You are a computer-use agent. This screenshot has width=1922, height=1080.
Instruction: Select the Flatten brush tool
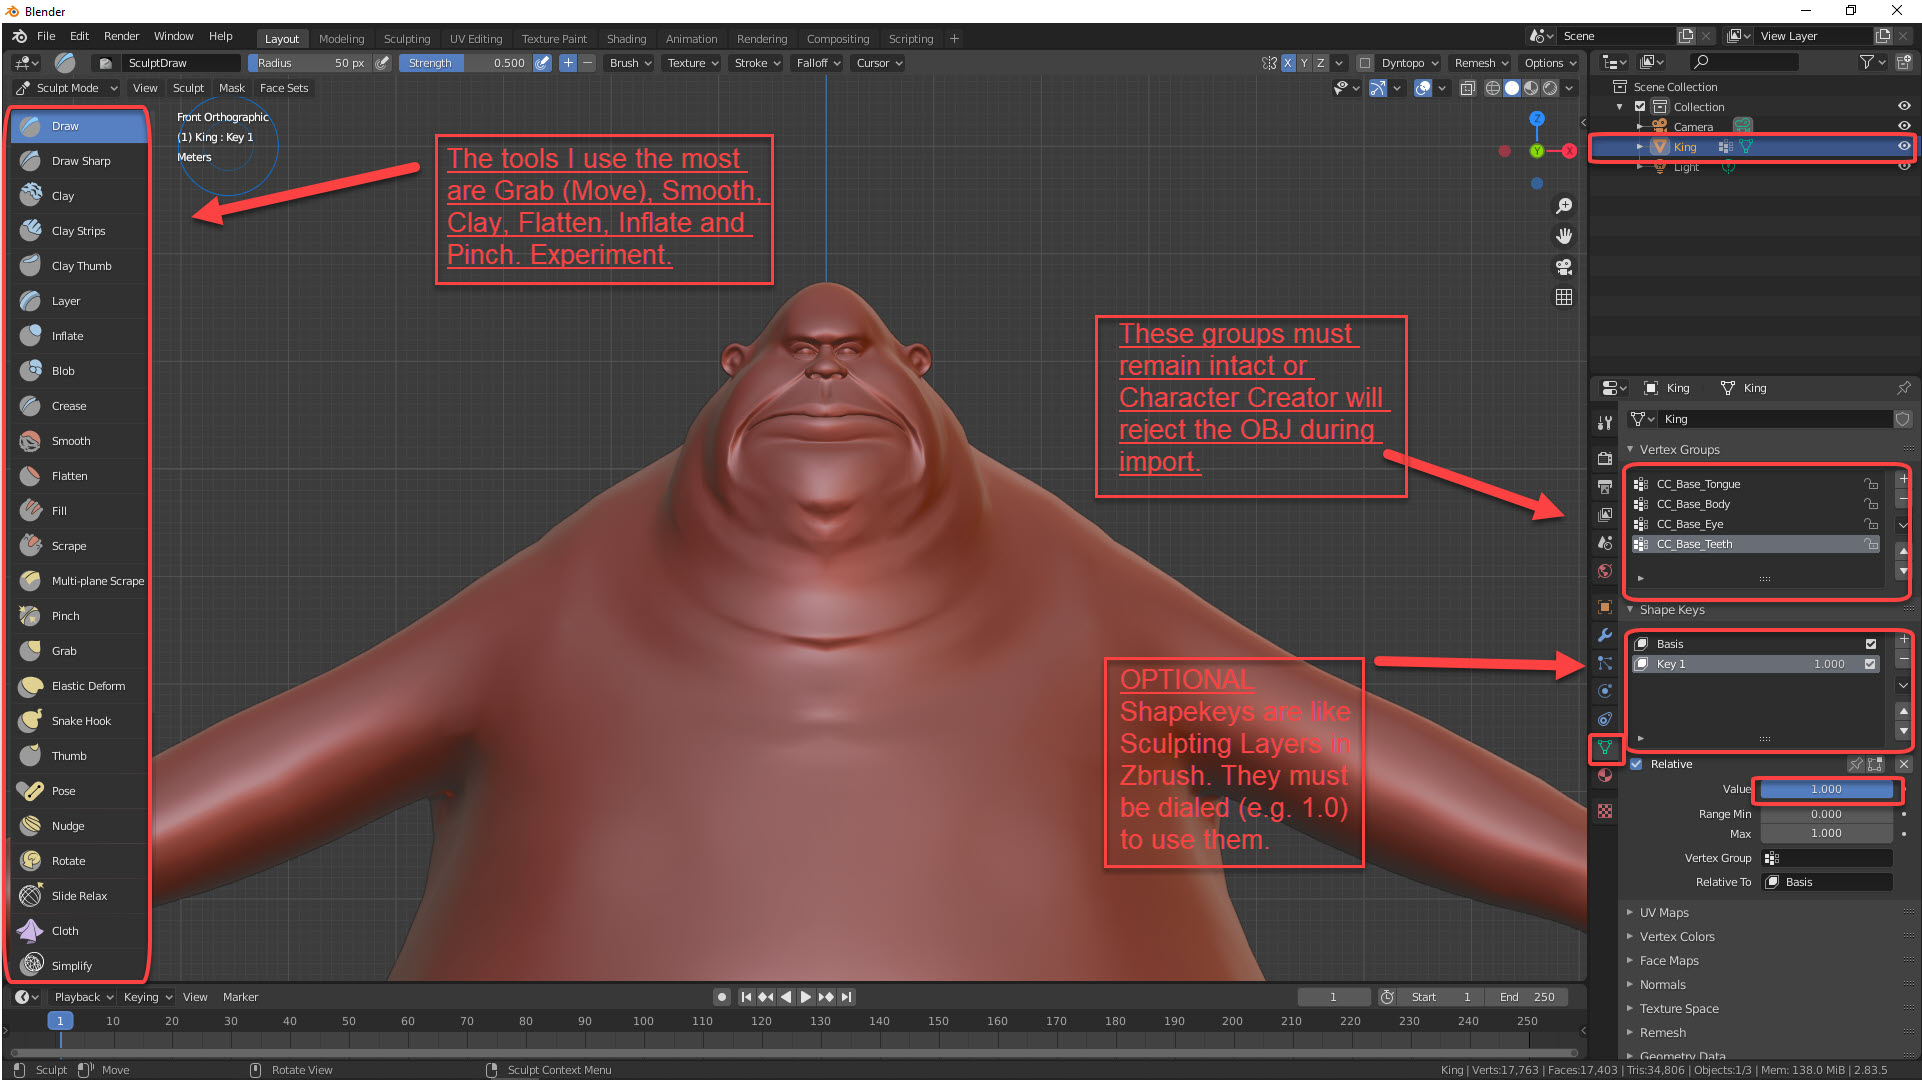80,476
